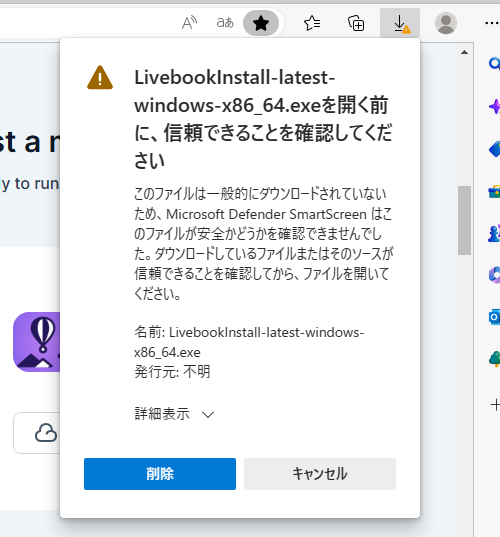
Task: Open the Games chess pieces sidebar icon
Action: [x=495, y=234]
